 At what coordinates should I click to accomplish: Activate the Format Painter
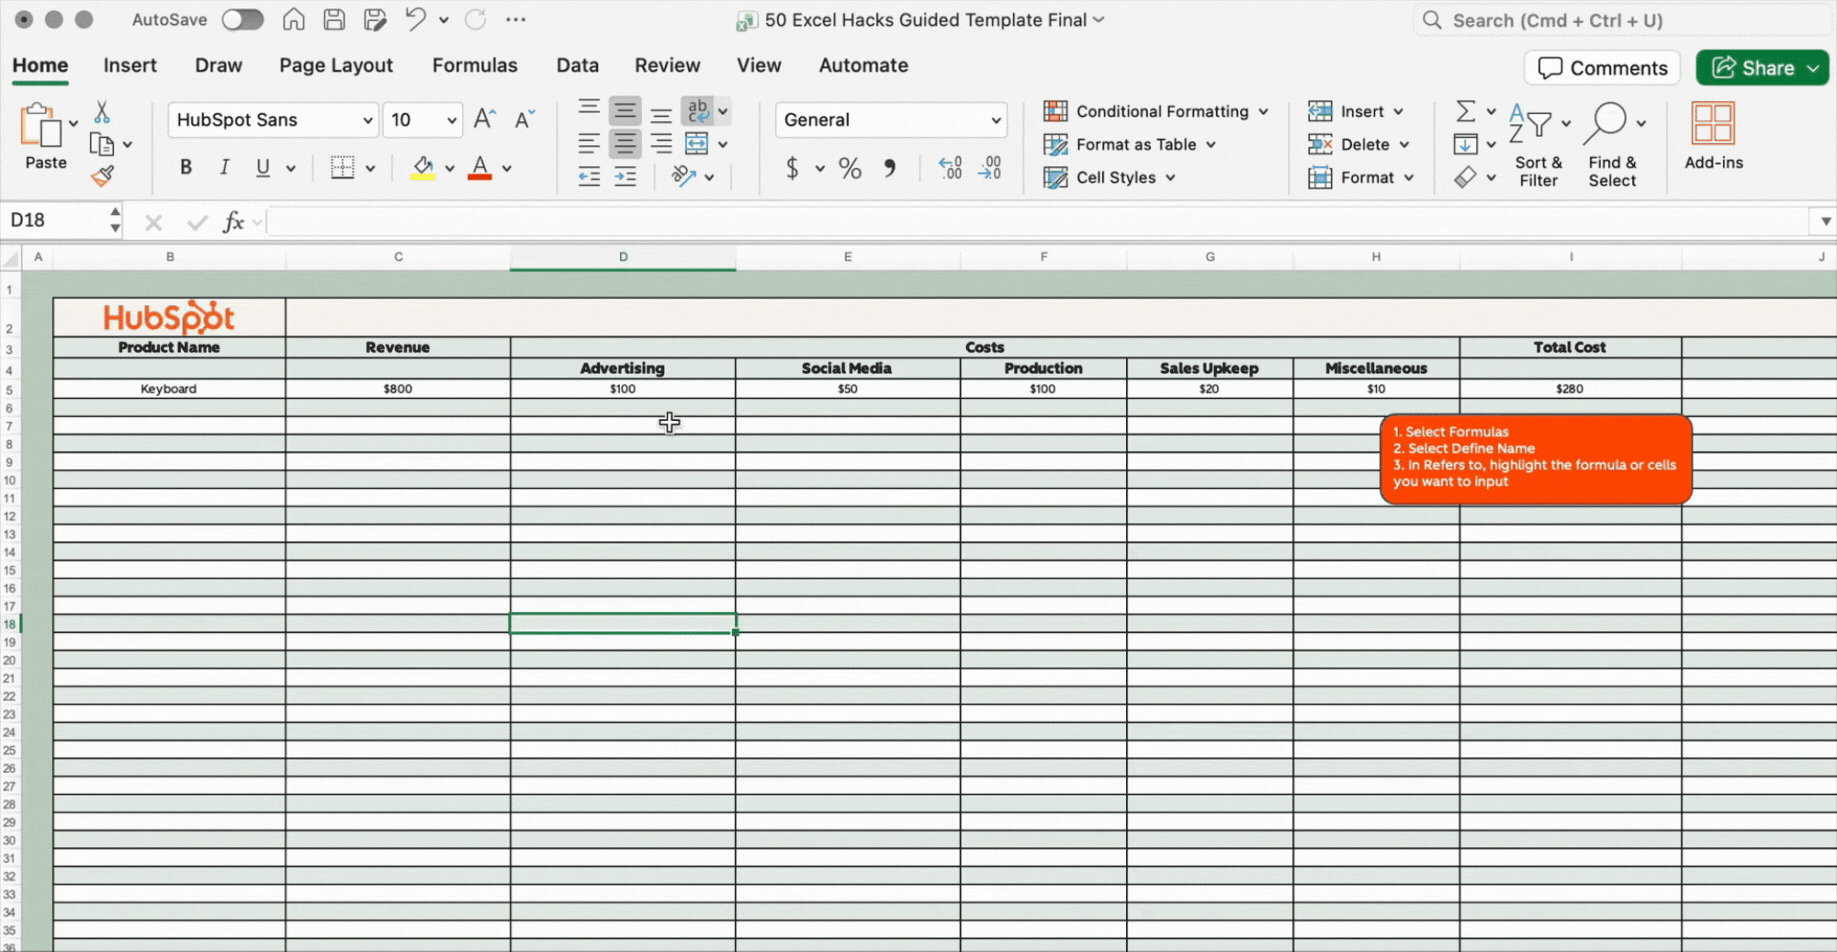pyautogui.click(x=103, y=176)
